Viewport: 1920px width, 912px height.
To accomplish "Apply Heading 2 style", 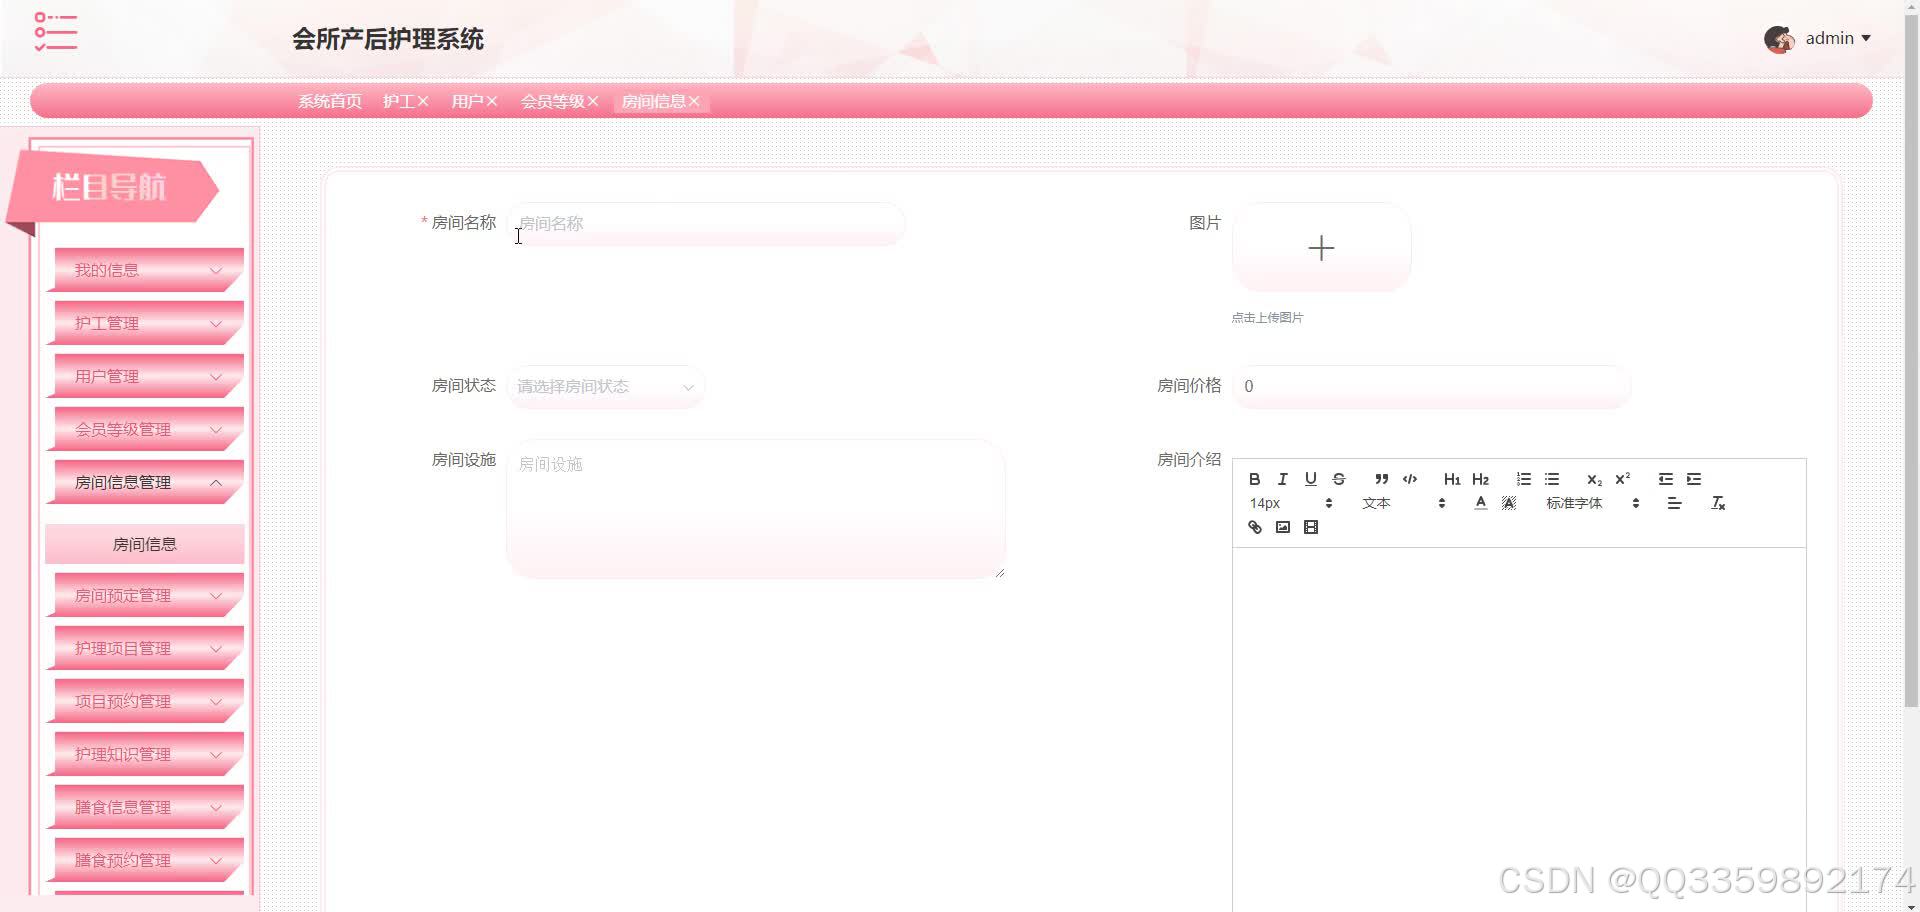I will [1481, 479].
